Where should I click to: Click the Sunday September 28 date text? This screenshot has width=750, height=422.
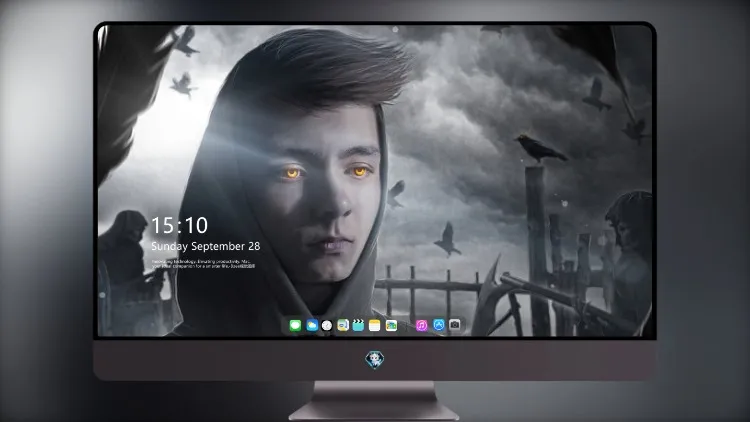click(x=206, y=246)
